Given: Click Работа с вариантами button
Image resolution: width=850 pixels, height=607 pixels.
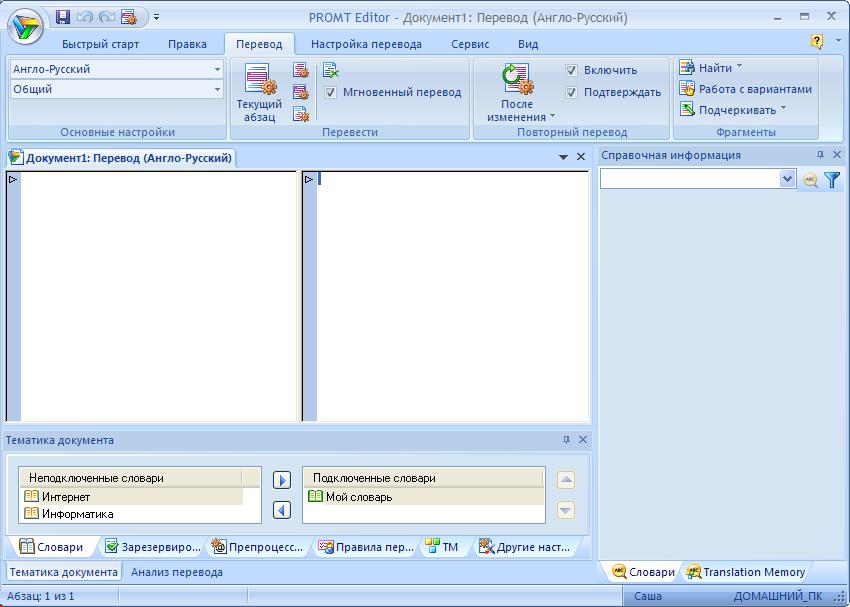Looking at the screenshot, I should coord(745,89).
